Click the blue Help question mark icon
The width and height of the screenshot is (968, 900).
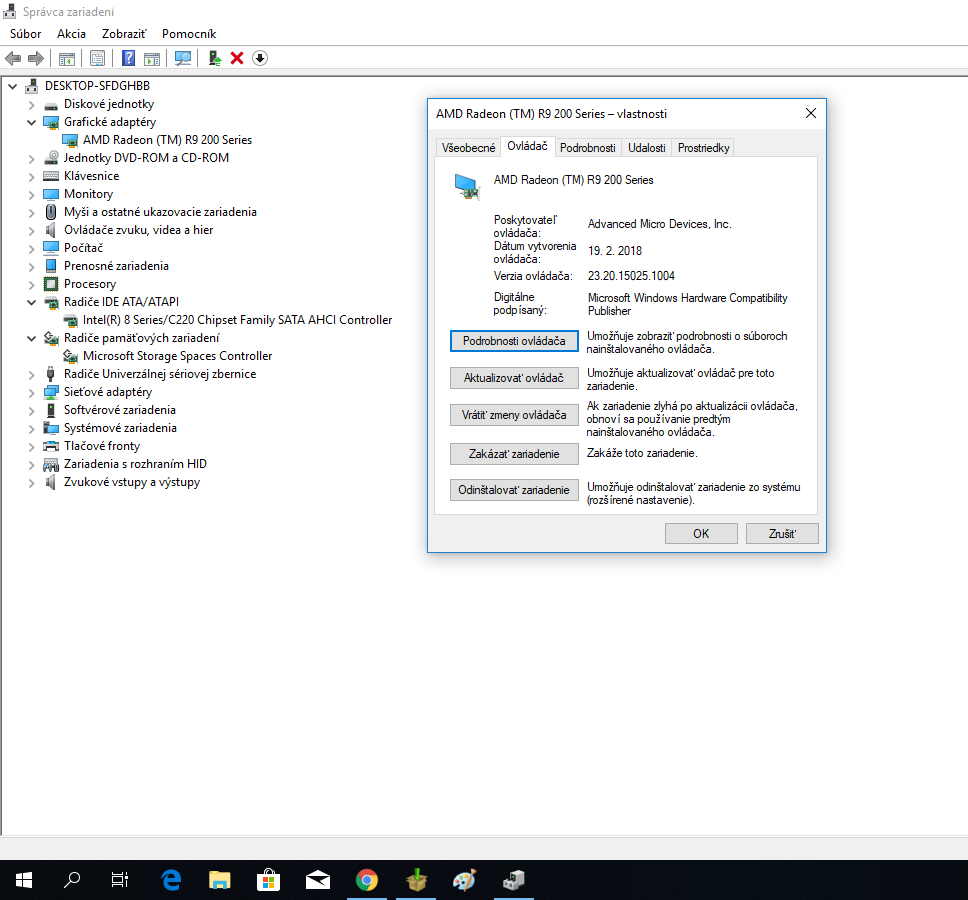pyautogui.click(x=128, y=59)
